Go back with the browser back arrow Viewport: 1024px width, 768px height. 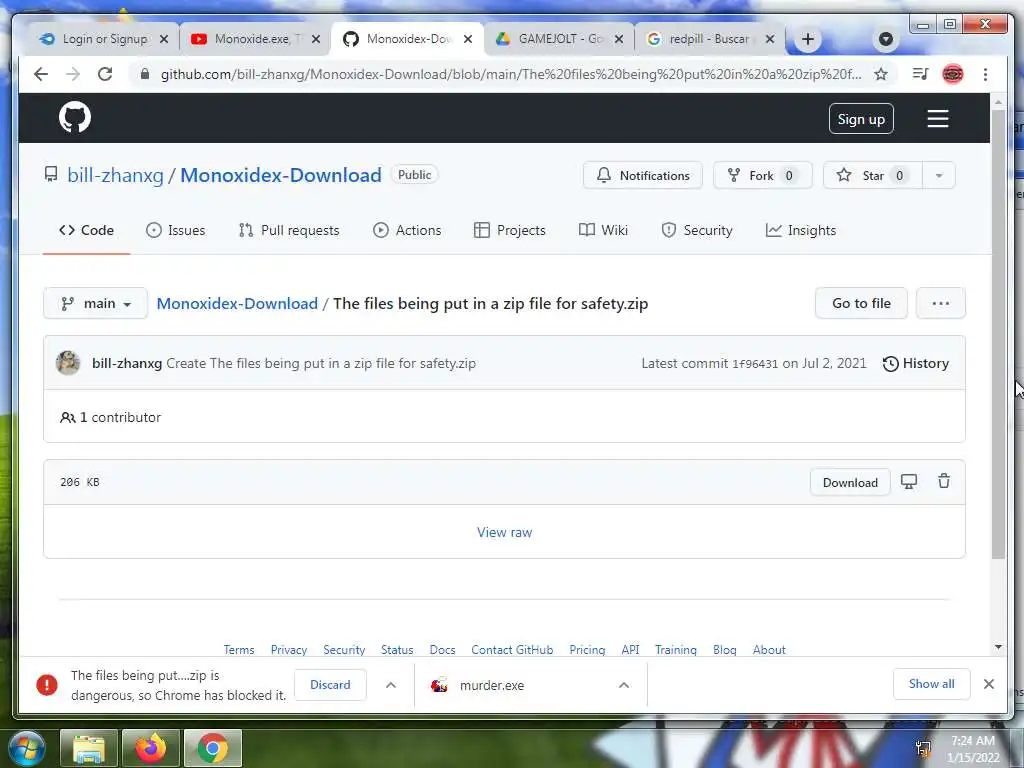coord(41,74)
